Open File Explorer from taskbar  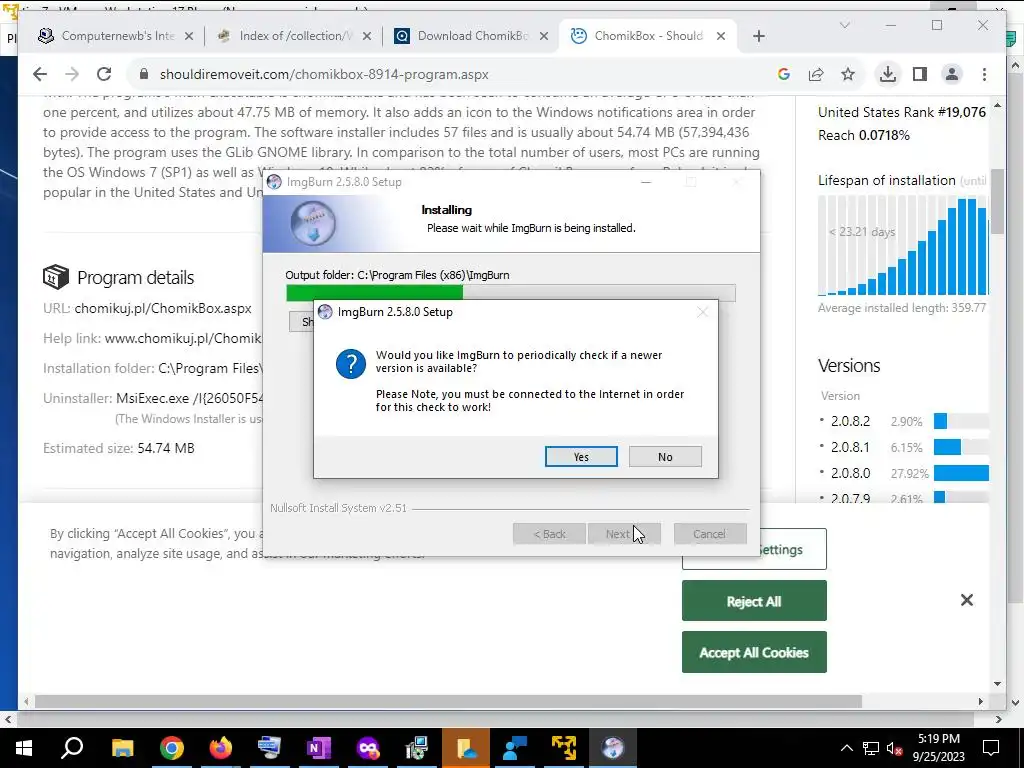point(122,748)
